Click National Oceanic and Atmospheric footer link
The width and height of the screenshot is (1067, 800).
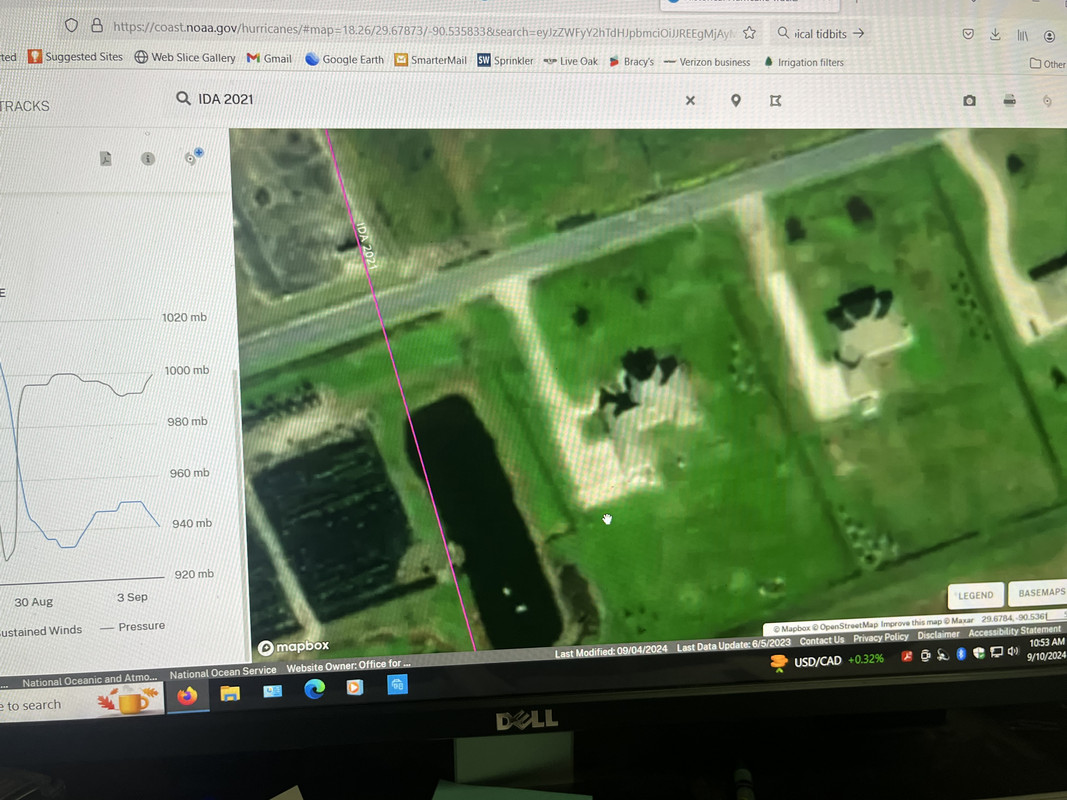tap(89, 680)
